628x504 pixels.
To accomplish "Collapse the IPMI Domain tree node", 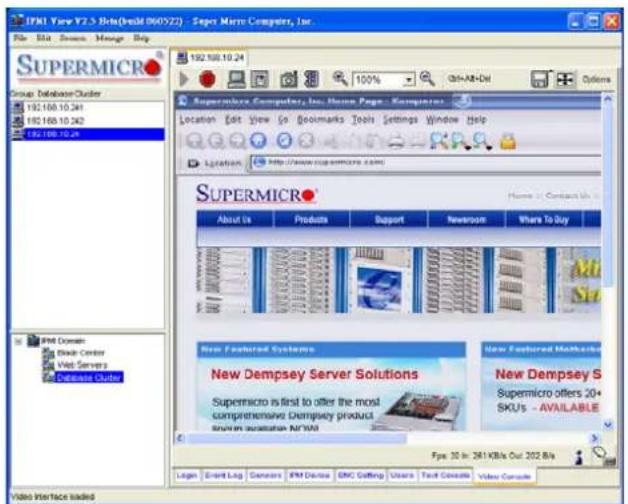I will (x=18, y=341).
